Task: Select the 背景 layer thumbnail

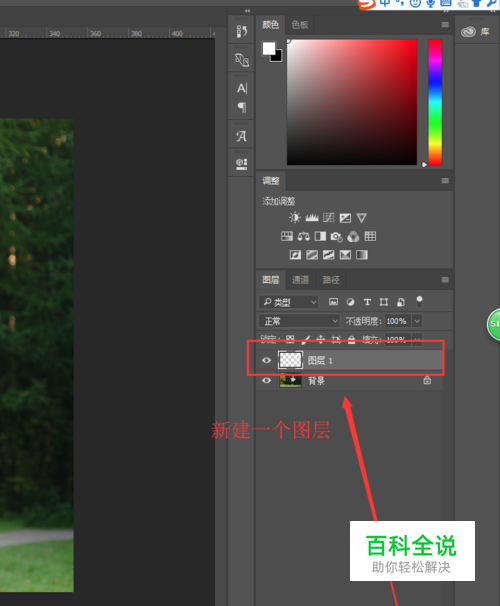Action: coord(290,380)
